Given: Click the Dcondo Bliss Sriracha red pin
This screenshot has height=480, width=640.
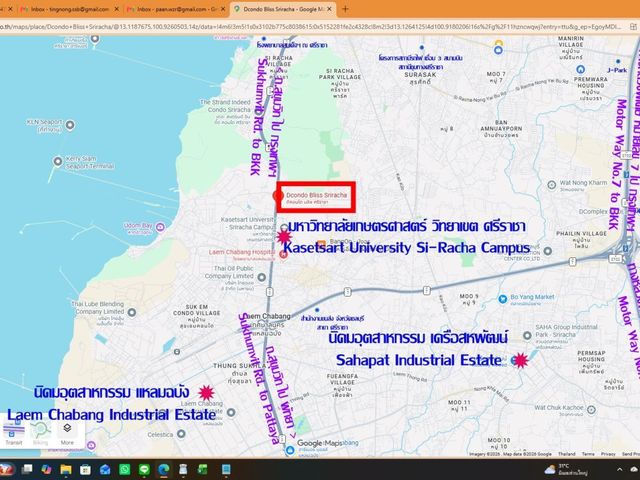Looking at the screenshot, I should 278,196.
